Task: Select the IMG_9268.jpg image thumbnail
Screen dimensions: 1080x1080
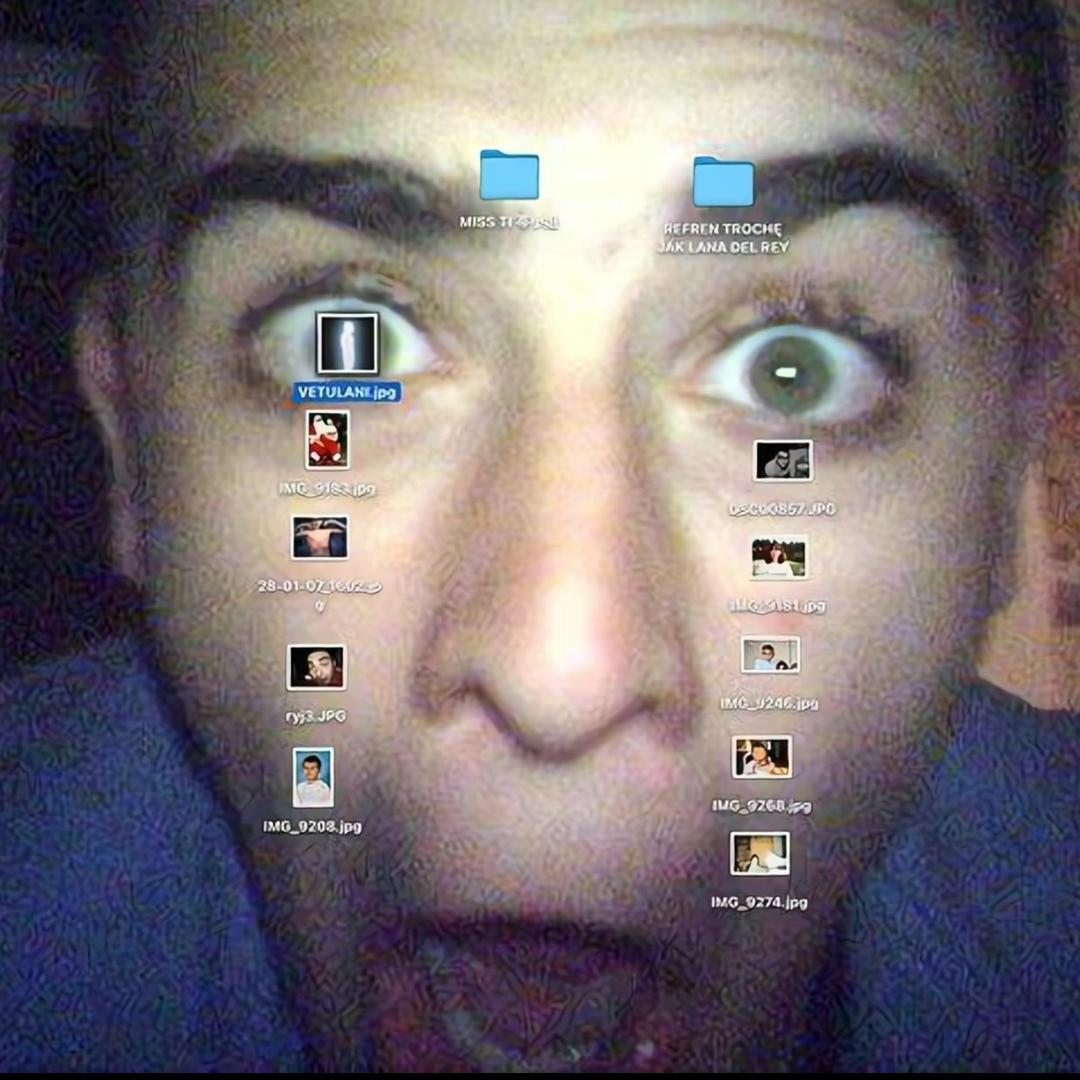Action: pyautogui.click(x=762, y=757)
